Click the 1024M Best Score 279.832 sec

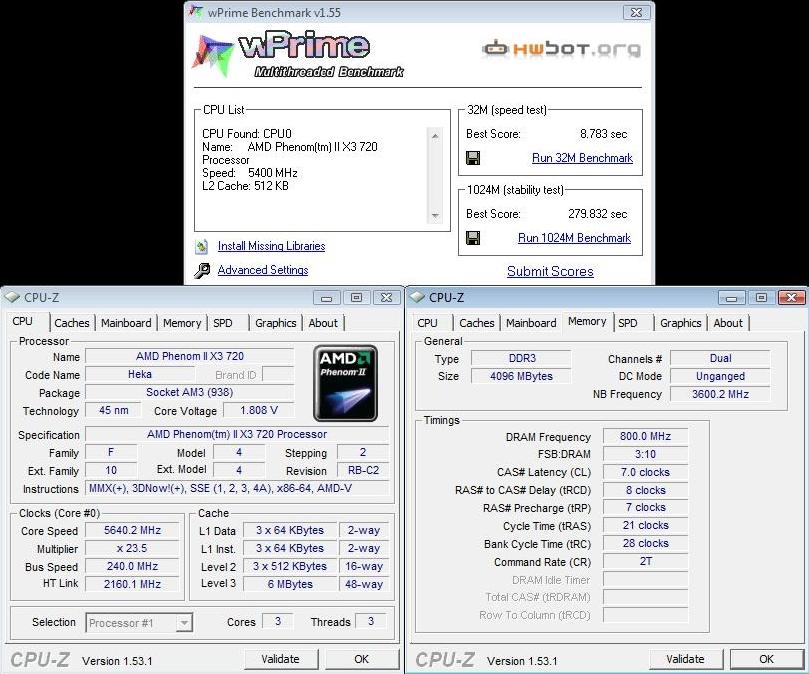(x=597, y=214)
